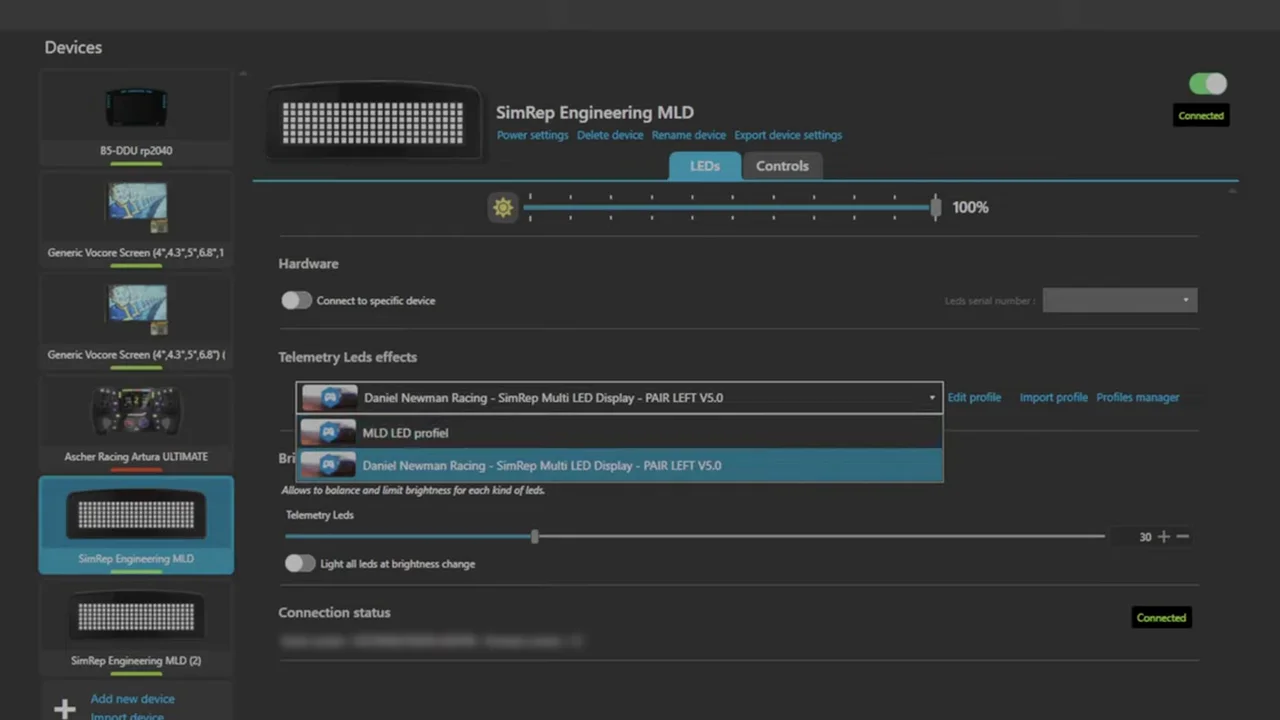This screenshot has height=720, width=1280.
Task: Click the Delete device link
Action: click(610, 135)
